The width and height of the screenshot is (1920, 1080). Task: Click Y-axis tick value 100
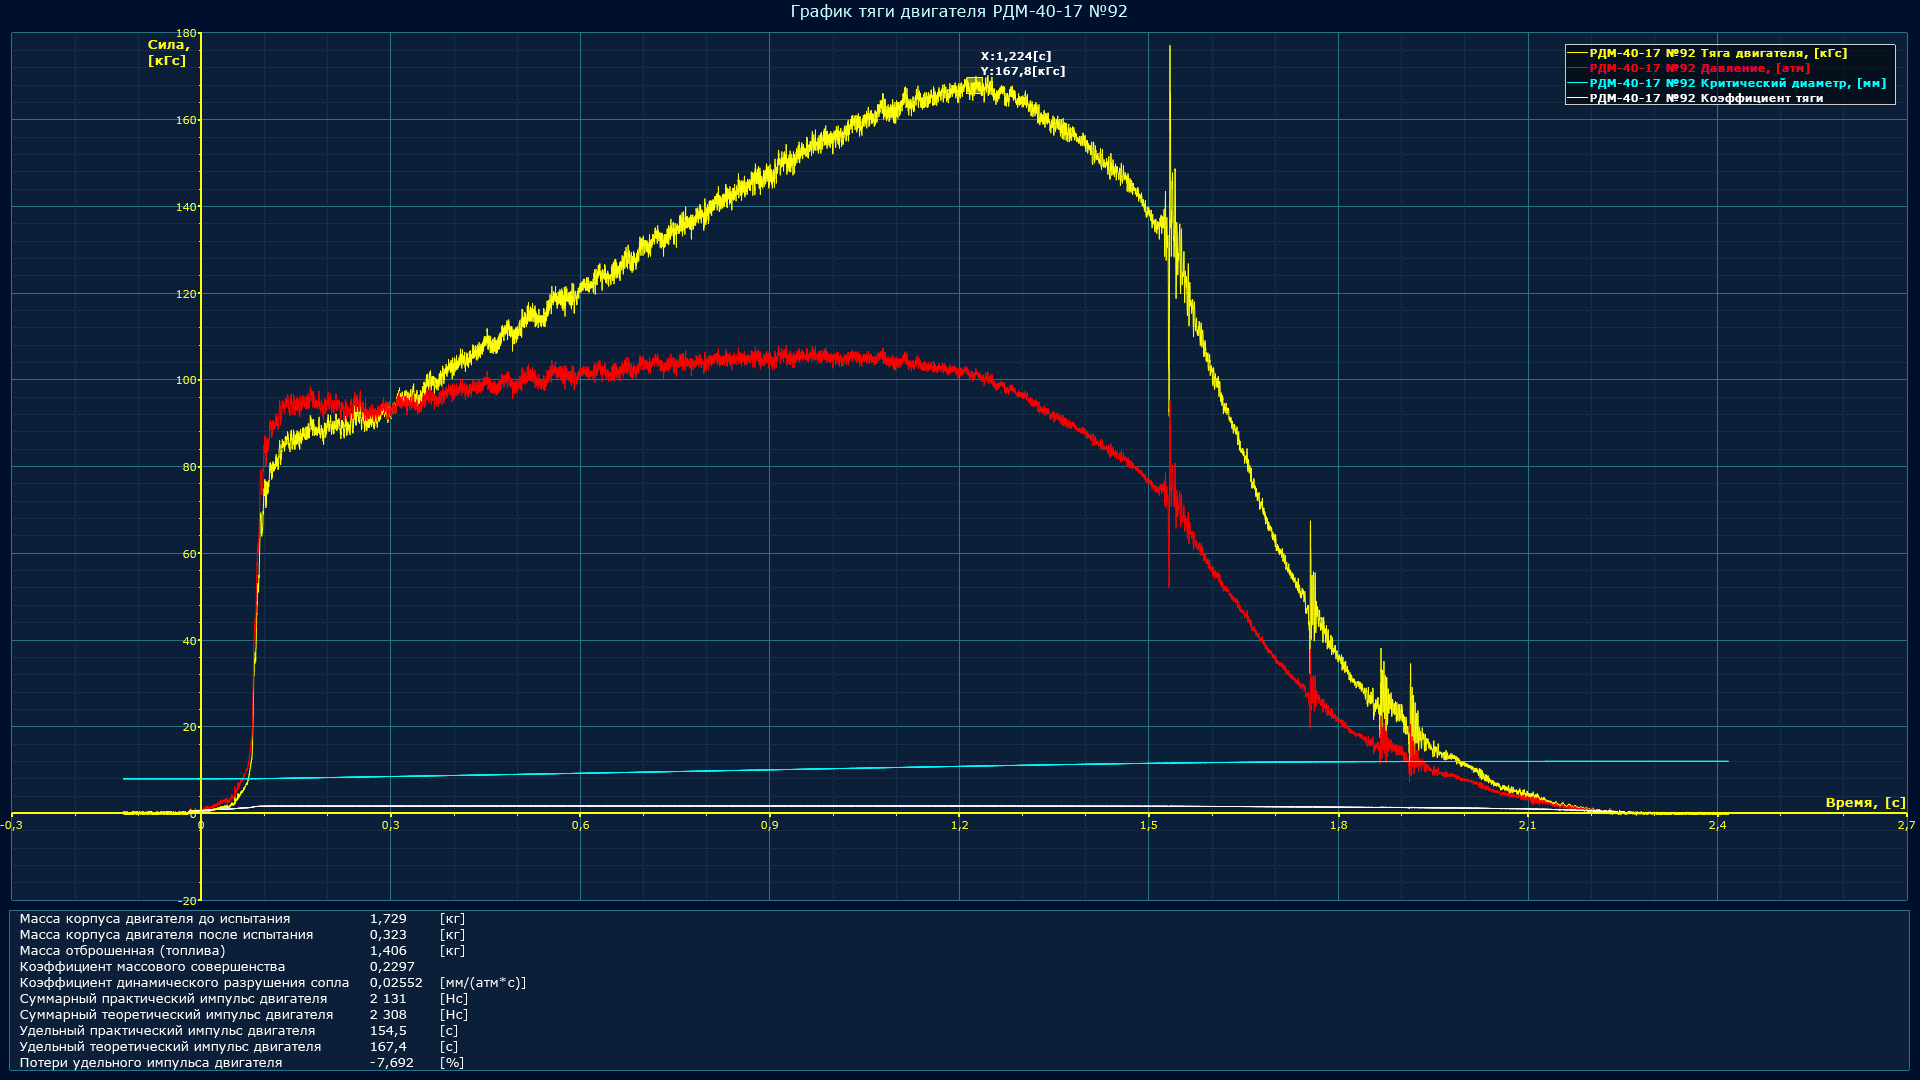[186, 380]
